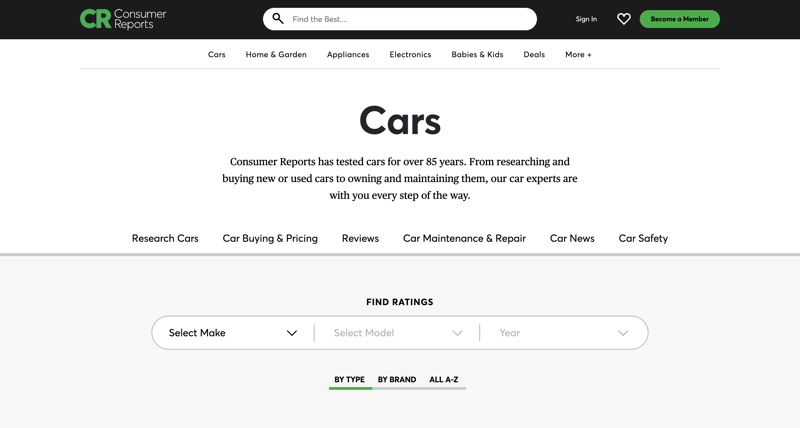Click the Become a Member button
This screenshot has width=800, height=428.
(680, 19)
